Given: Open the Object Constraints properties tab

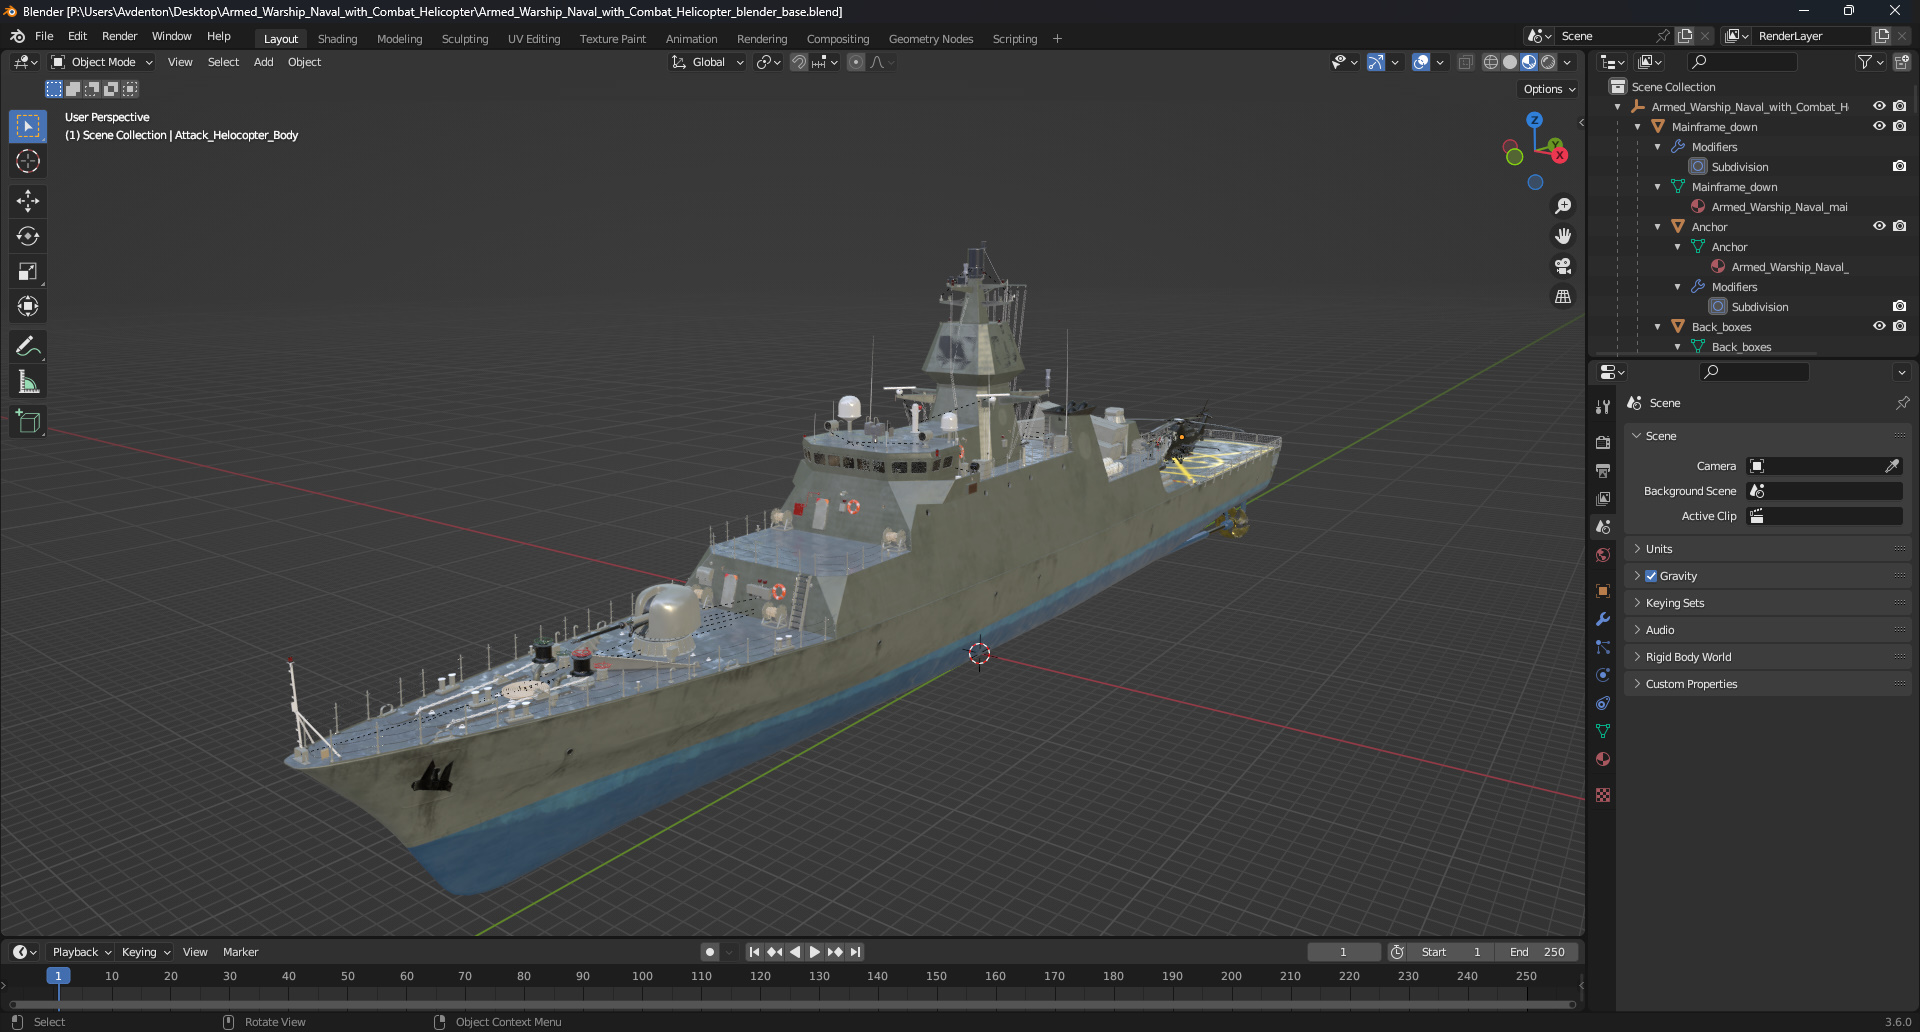Looking at the screenshot, I should coord(1603,703).
